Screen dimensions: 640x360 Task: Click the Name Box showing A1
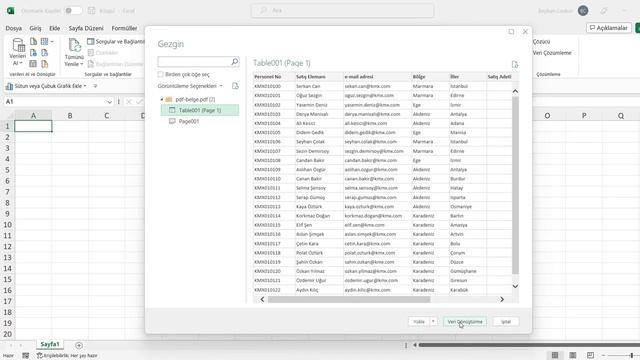55,102
